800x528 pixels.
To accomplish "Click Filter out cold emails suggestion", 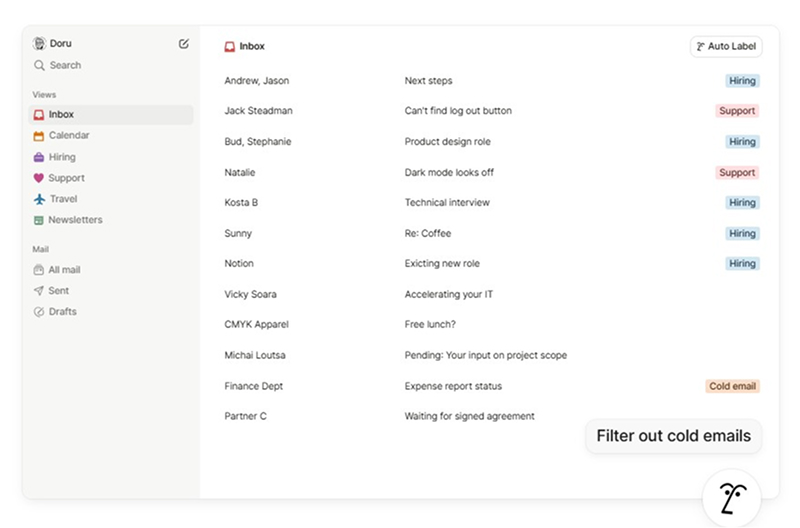I will coord(673,436).
